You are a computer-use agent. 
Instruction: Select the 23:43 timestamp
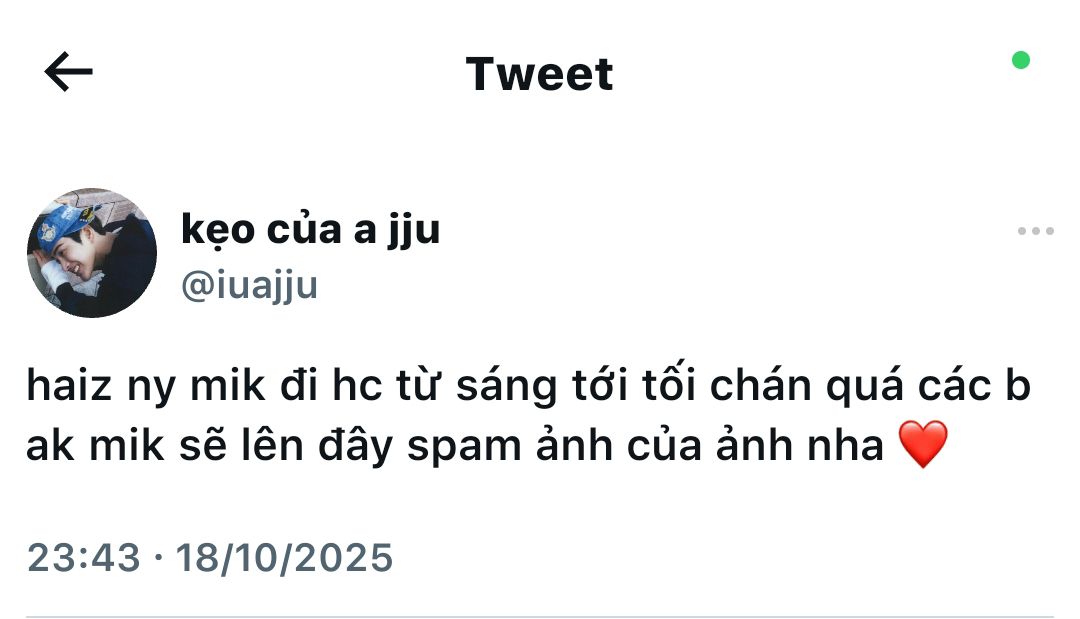[x=84, y=557]
